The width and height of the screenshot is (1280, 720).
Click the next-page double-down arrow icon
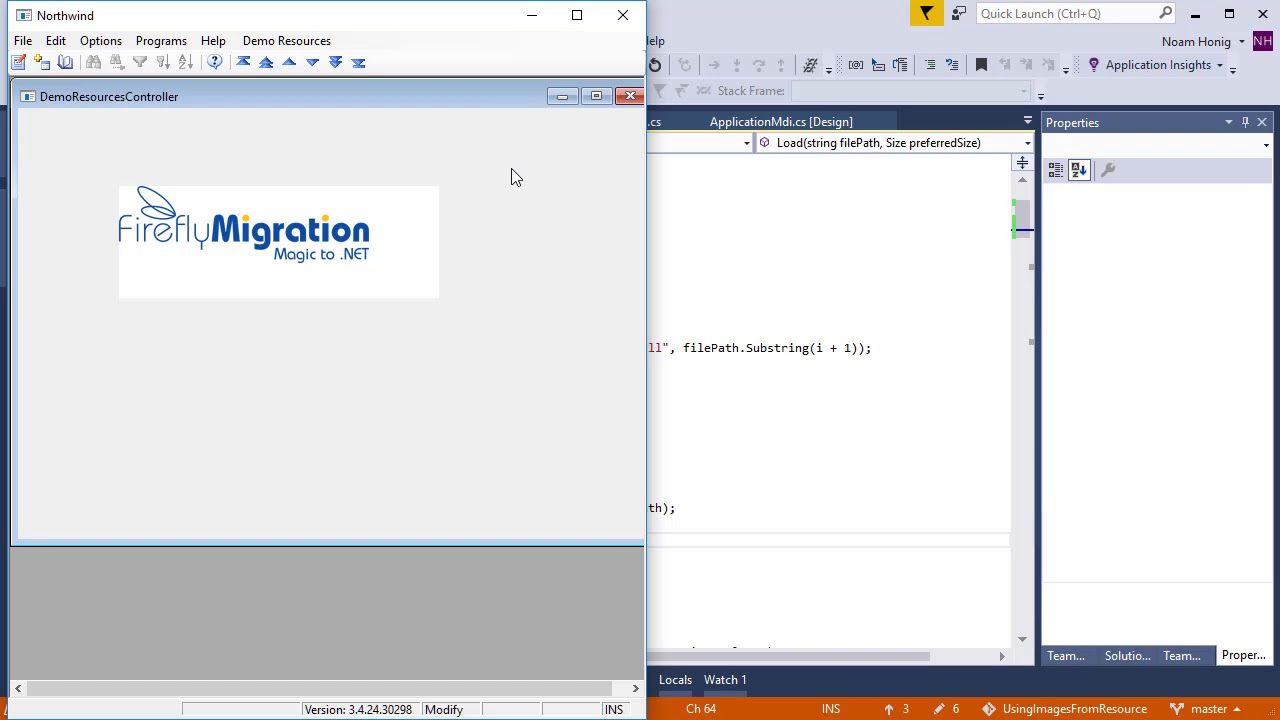pos(335,62)
